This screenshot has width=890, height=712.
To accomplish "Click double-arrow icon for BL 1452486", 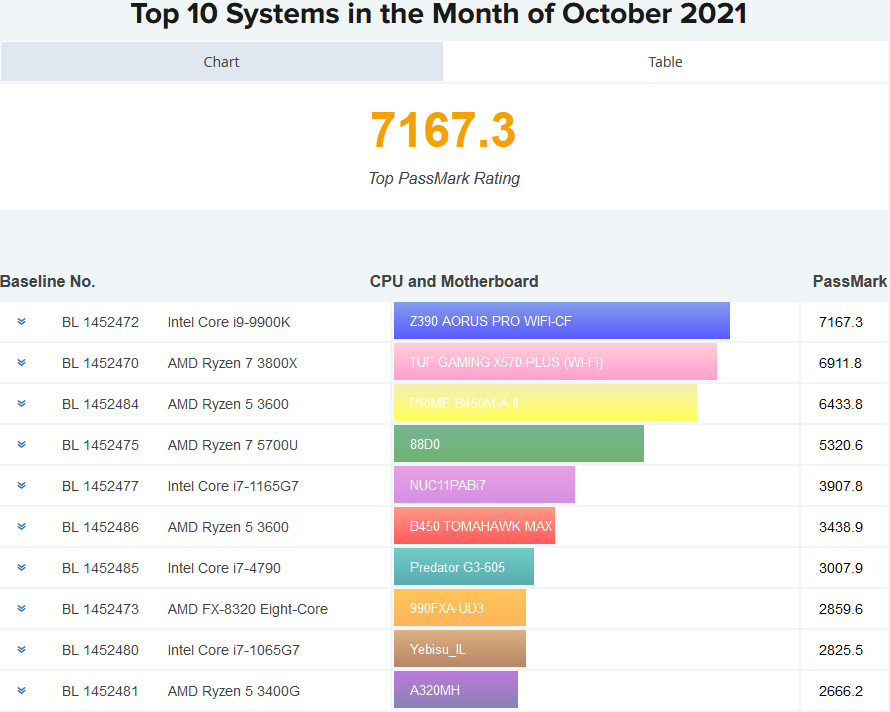I will pos(22,526).
